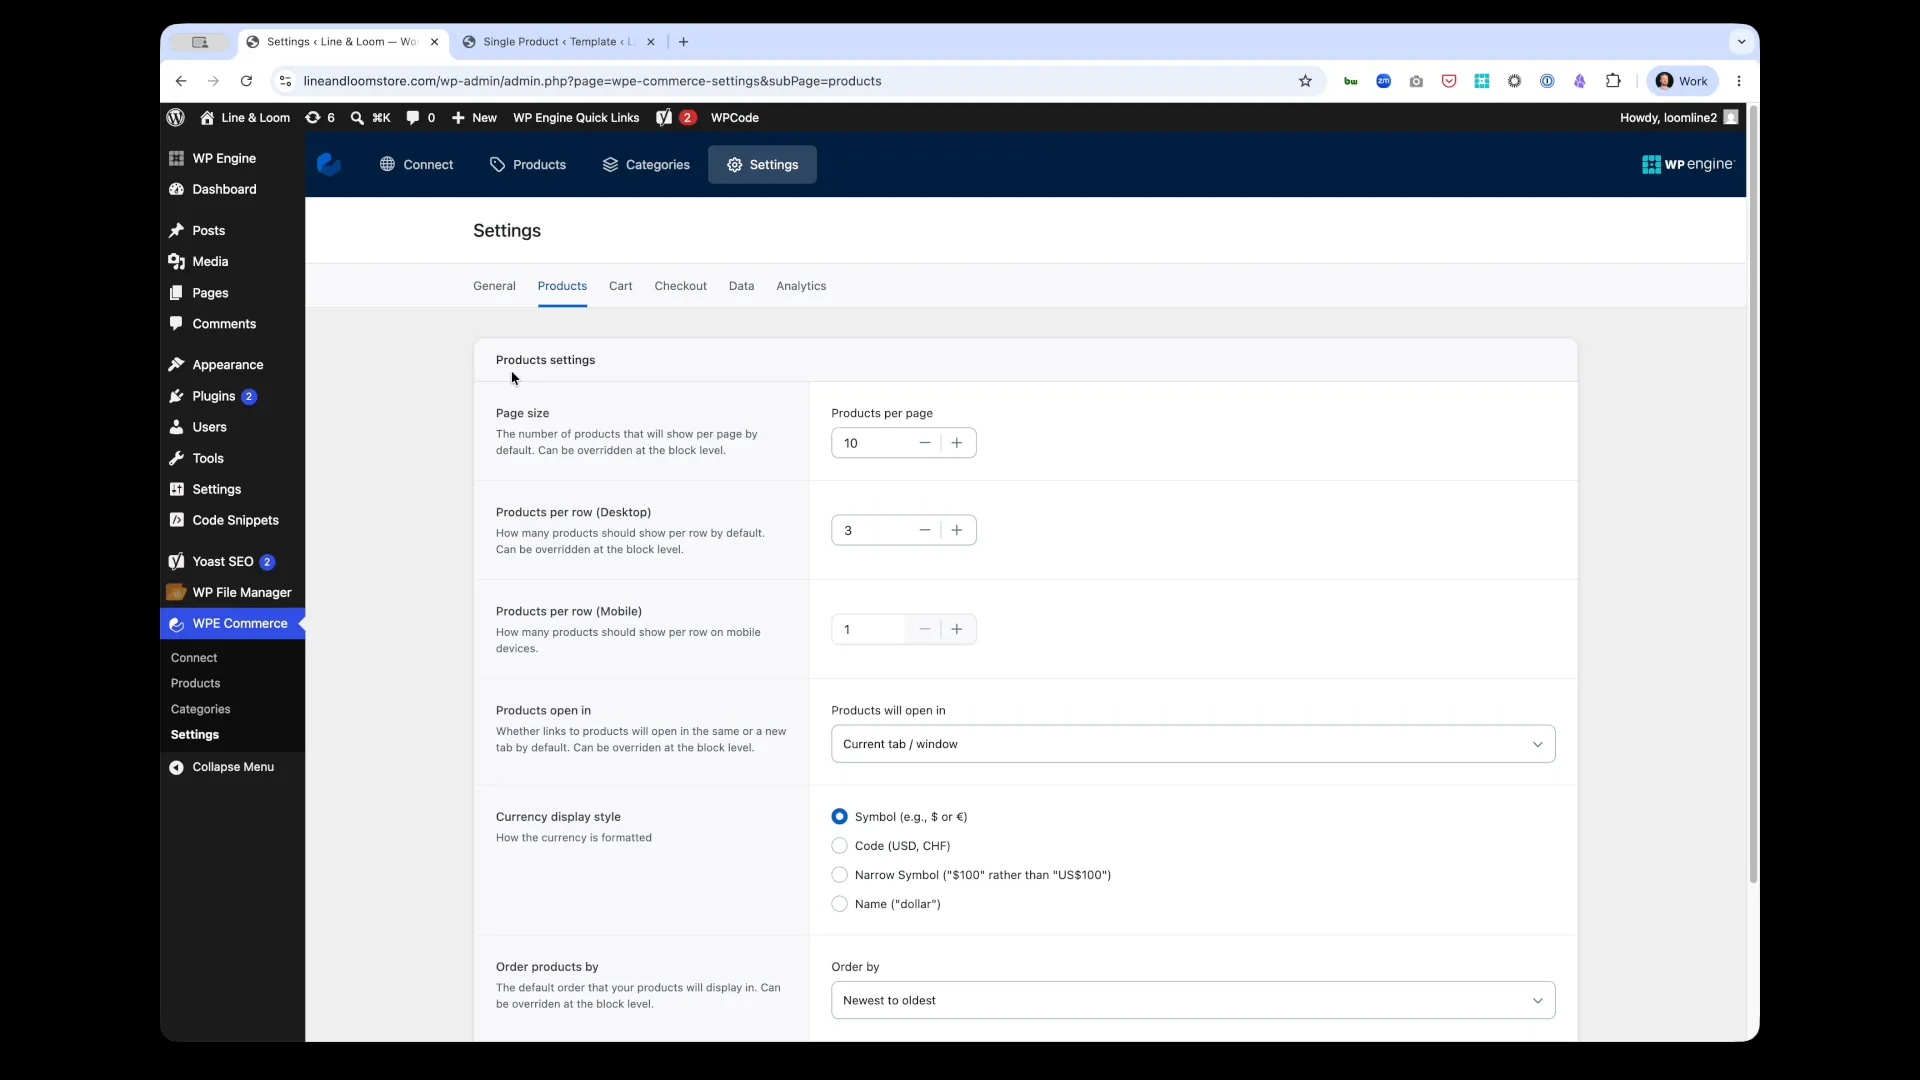Click the Pocket extension icon

pyautogui.click(x=1449, y=81)
